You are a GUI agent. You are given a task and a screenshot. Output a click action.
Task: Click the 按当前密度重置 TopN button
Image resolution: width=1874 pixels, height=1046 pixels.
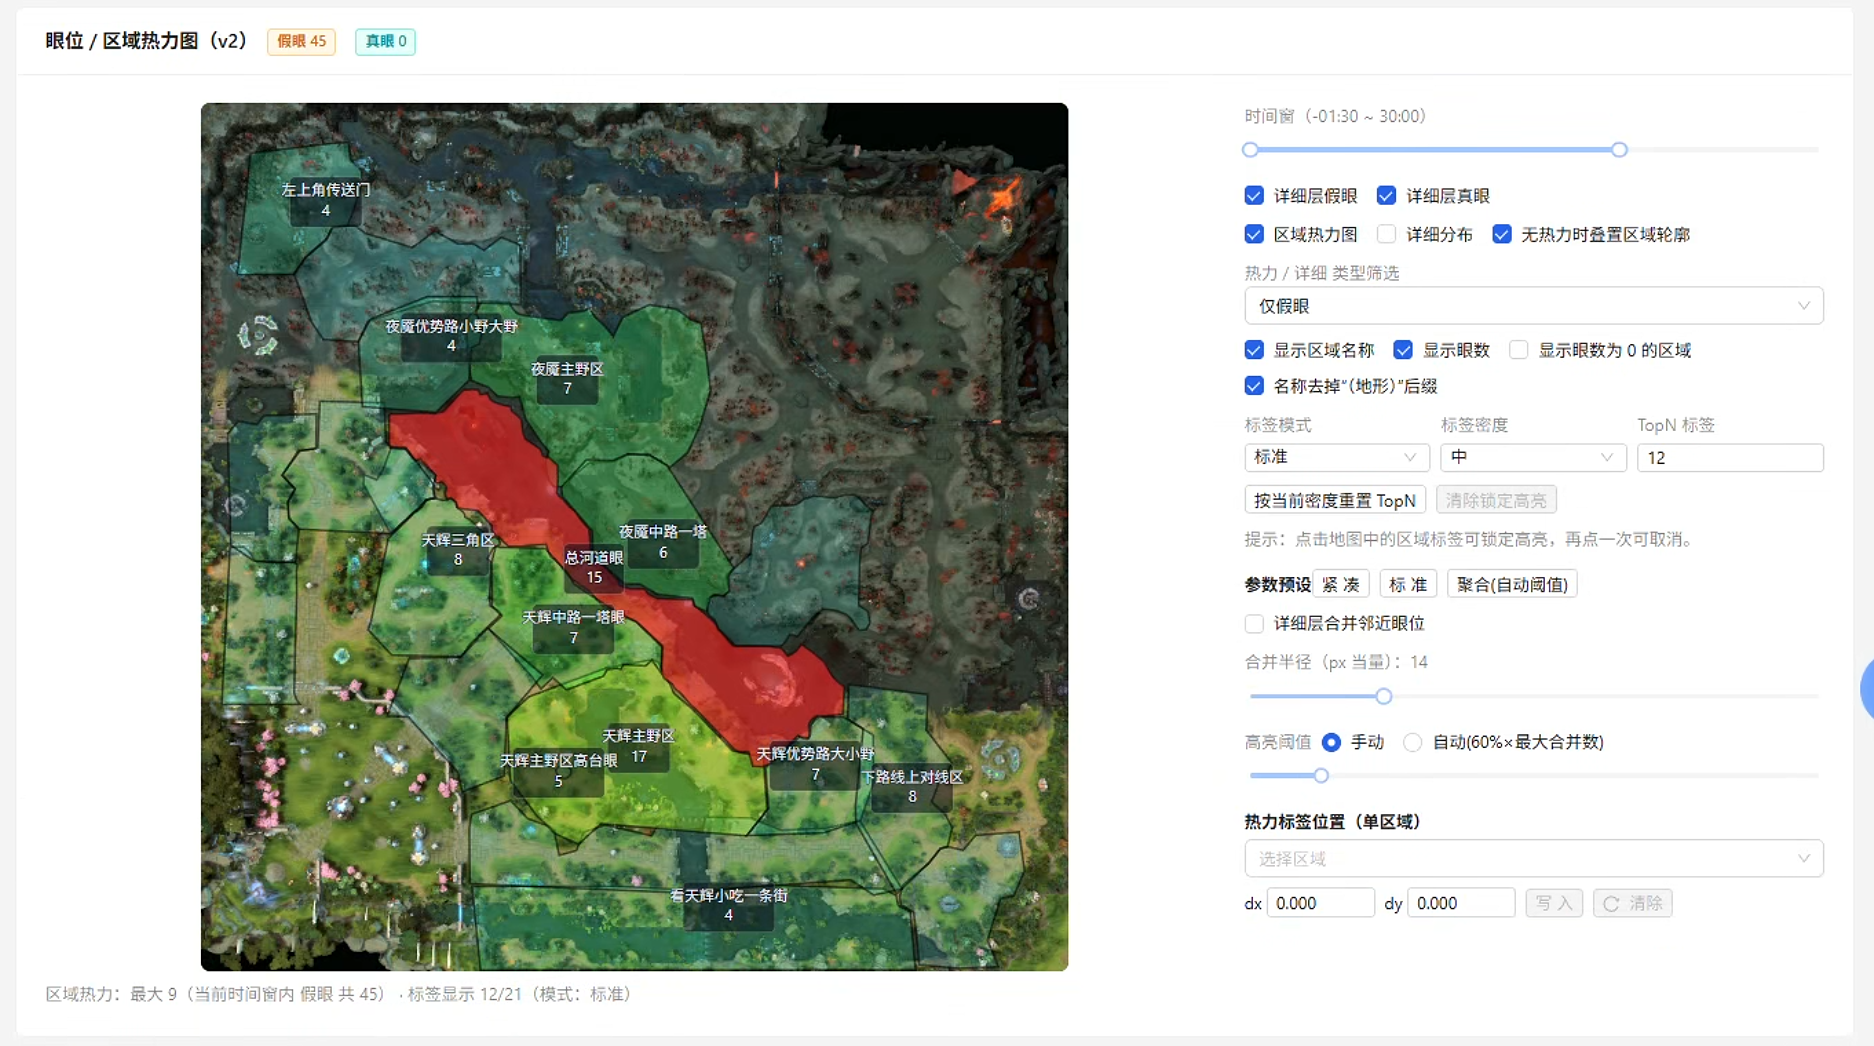point(1335,500)
